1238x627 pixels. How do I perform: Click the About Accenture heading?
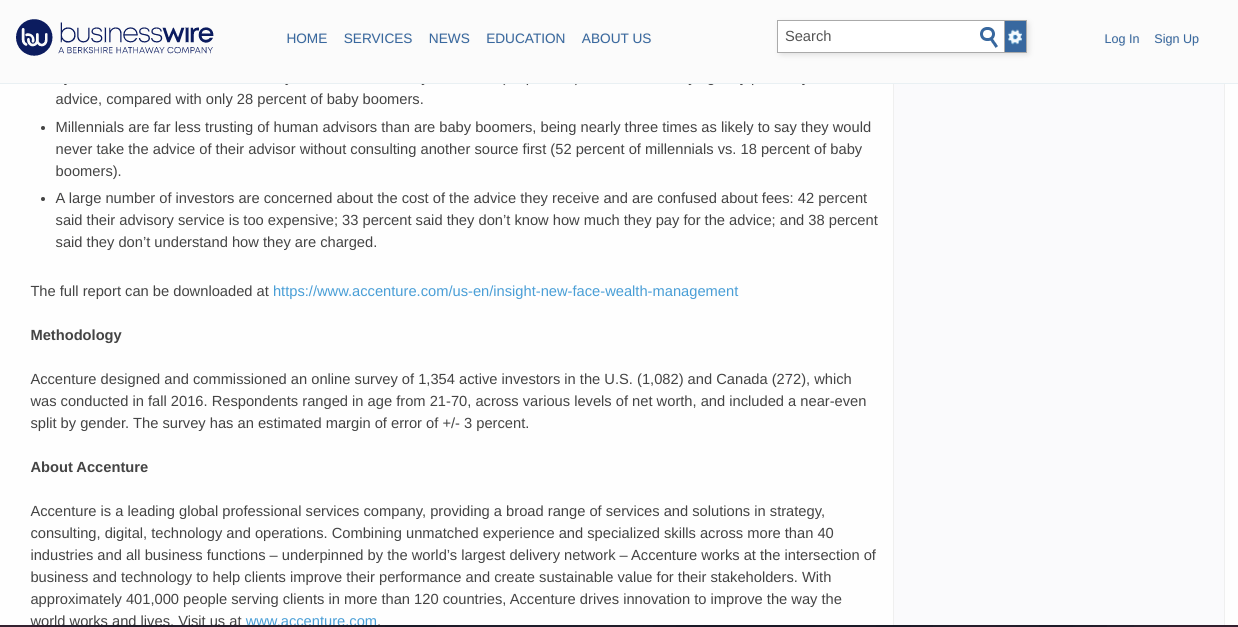click(x=89, y=467)
